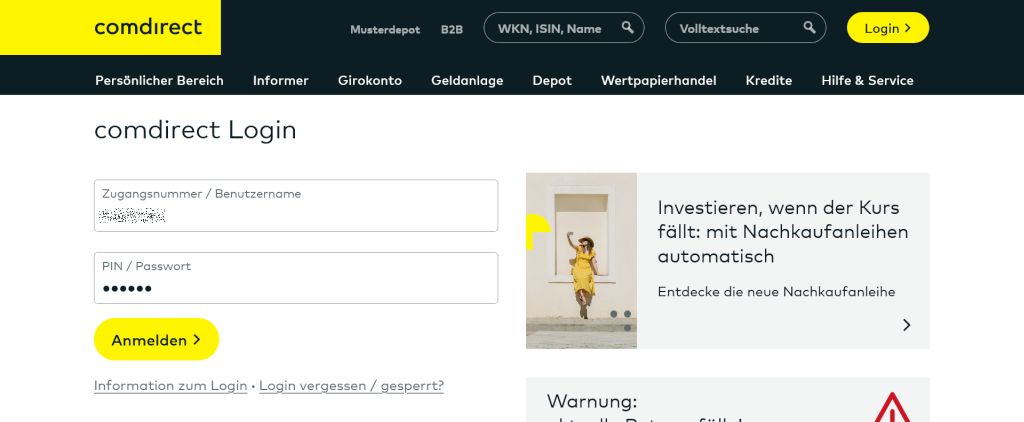
Task: Open the Kredite menu
Action: pyautogui.click(x=769, y=80)
